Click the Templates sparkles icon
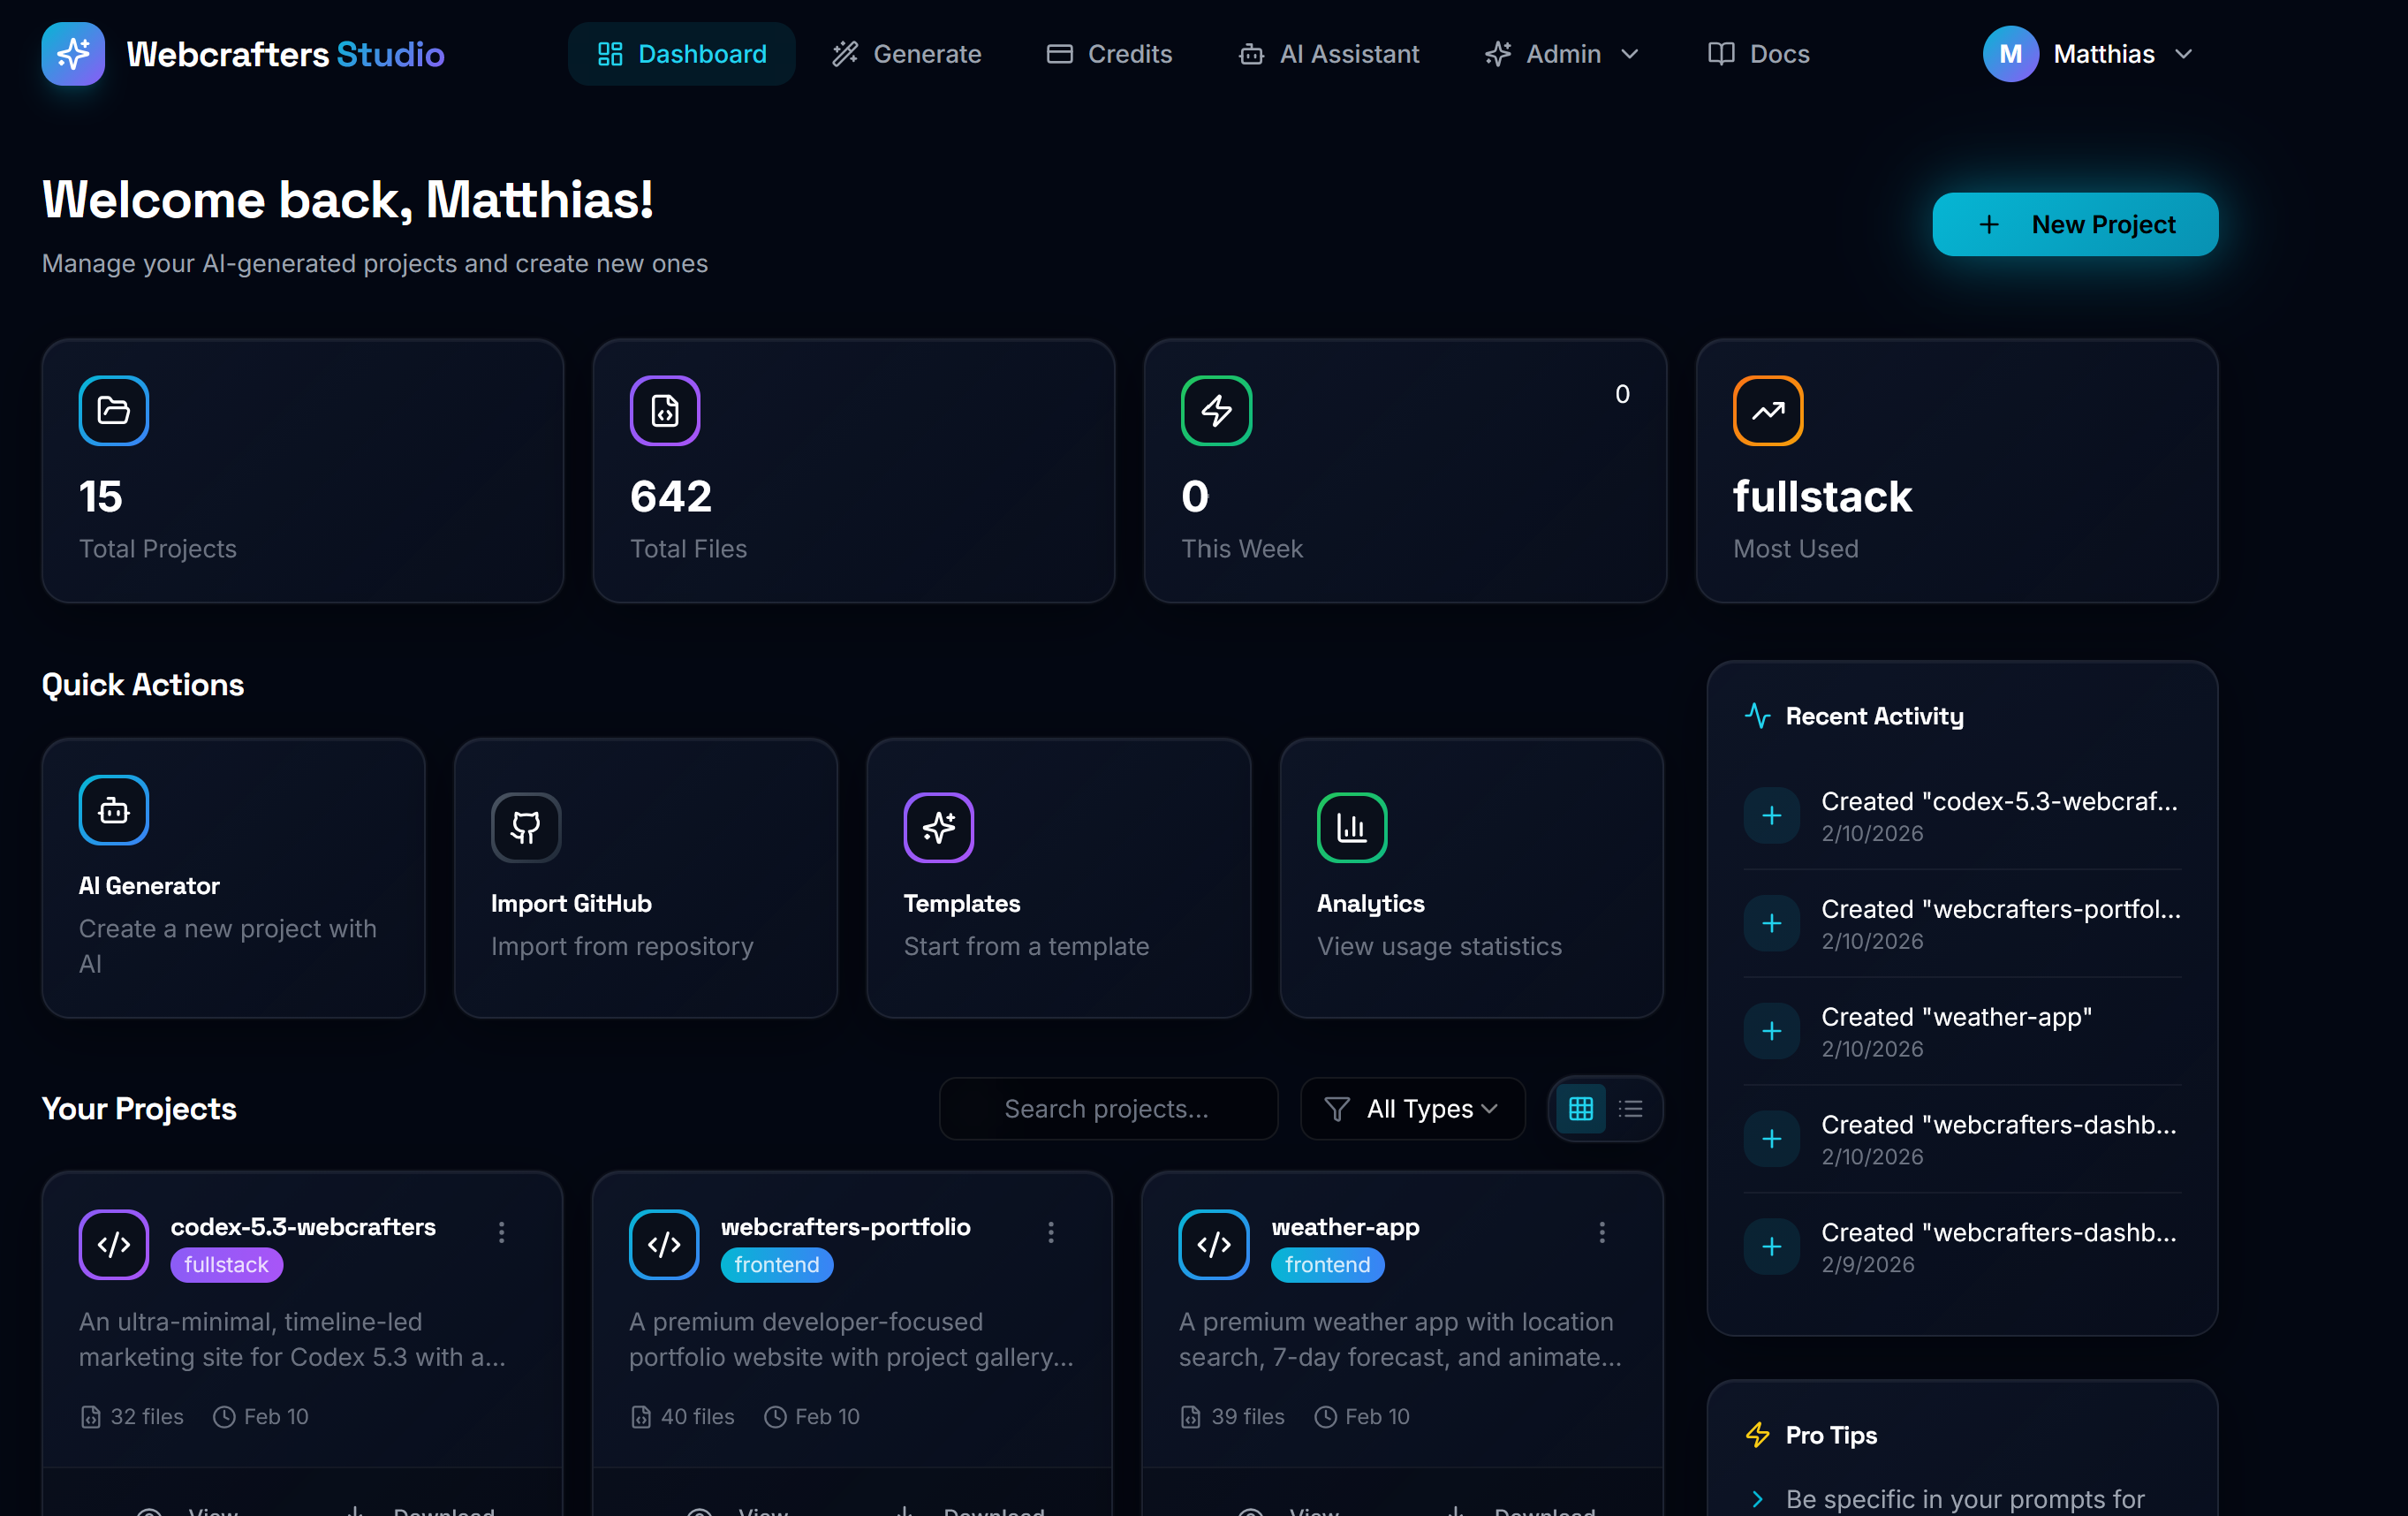The image size is (2408, 1516). (938, 827)
